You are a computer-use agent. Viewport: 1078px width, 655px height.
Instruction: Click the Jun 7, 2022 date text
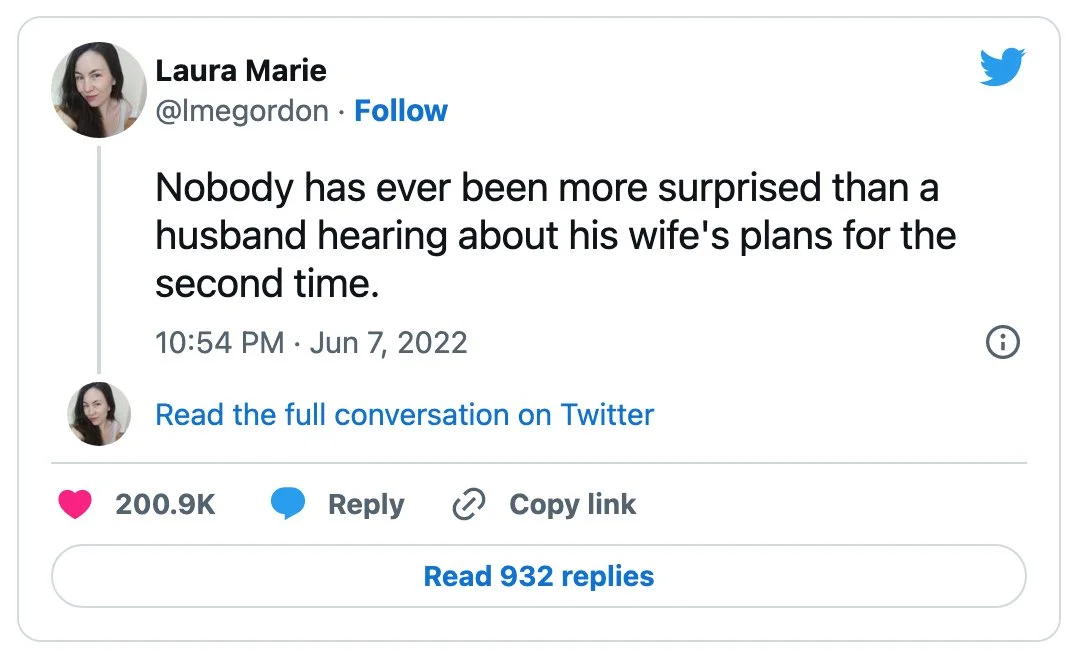point(388,343)
